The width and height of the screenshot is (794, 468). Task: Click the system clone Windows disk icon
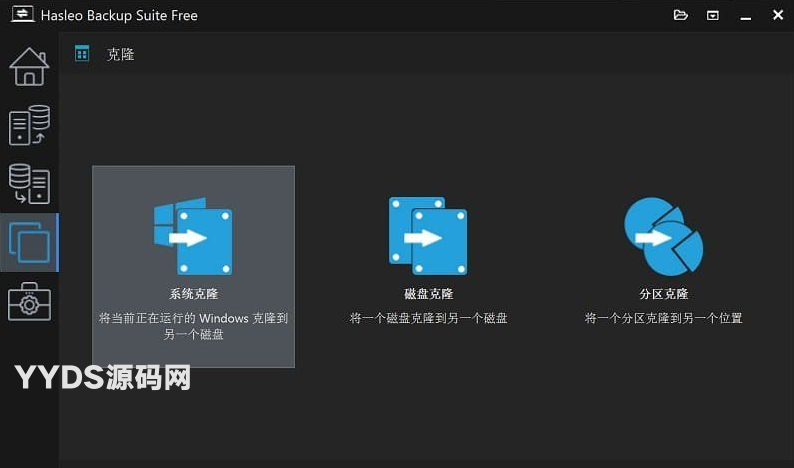point(193,236)
